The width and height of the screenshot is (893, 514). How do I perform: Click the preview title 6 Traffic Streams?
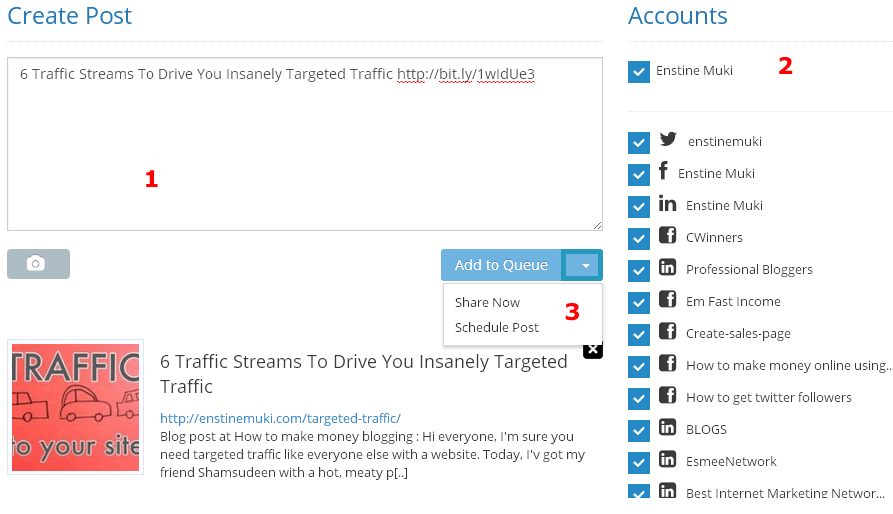[x=363, y=374]
